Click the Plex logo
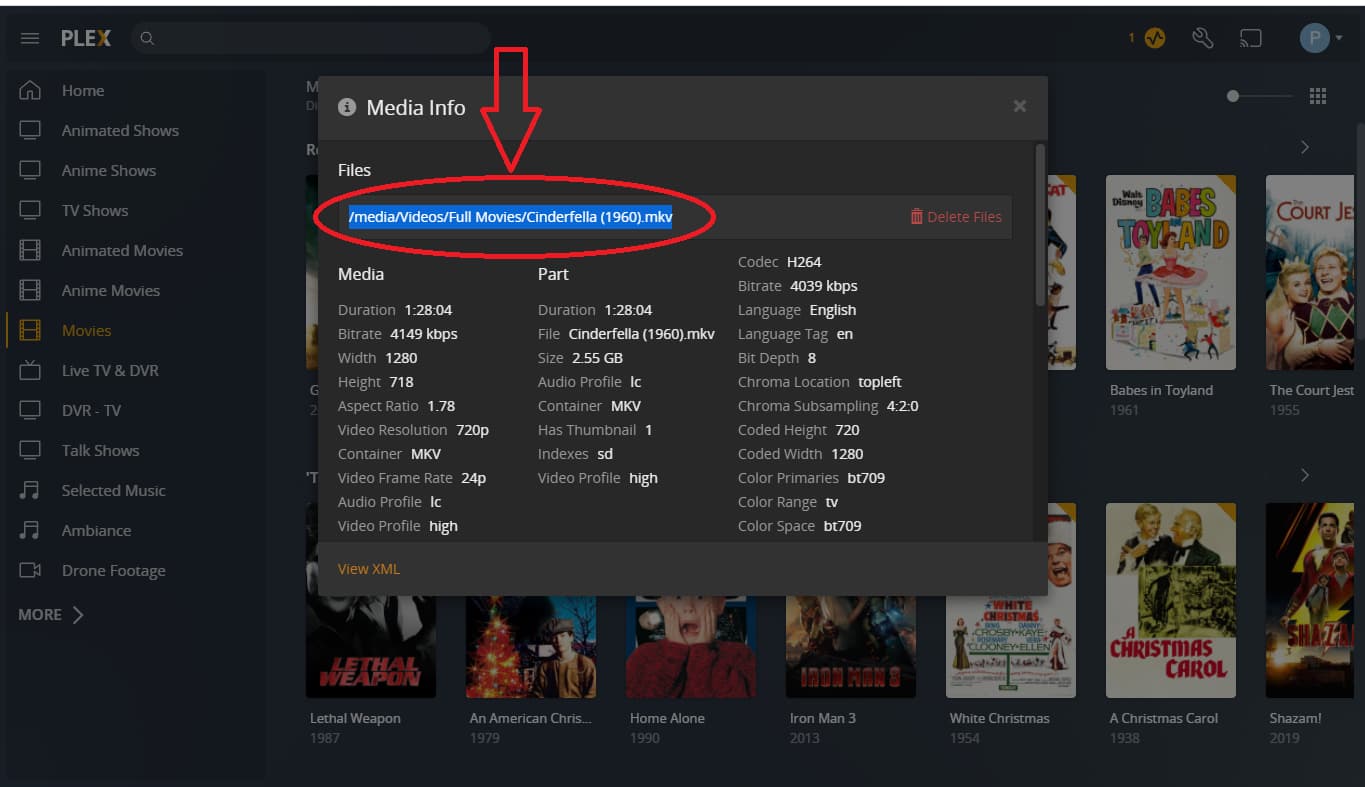 [x=86, y=38]
